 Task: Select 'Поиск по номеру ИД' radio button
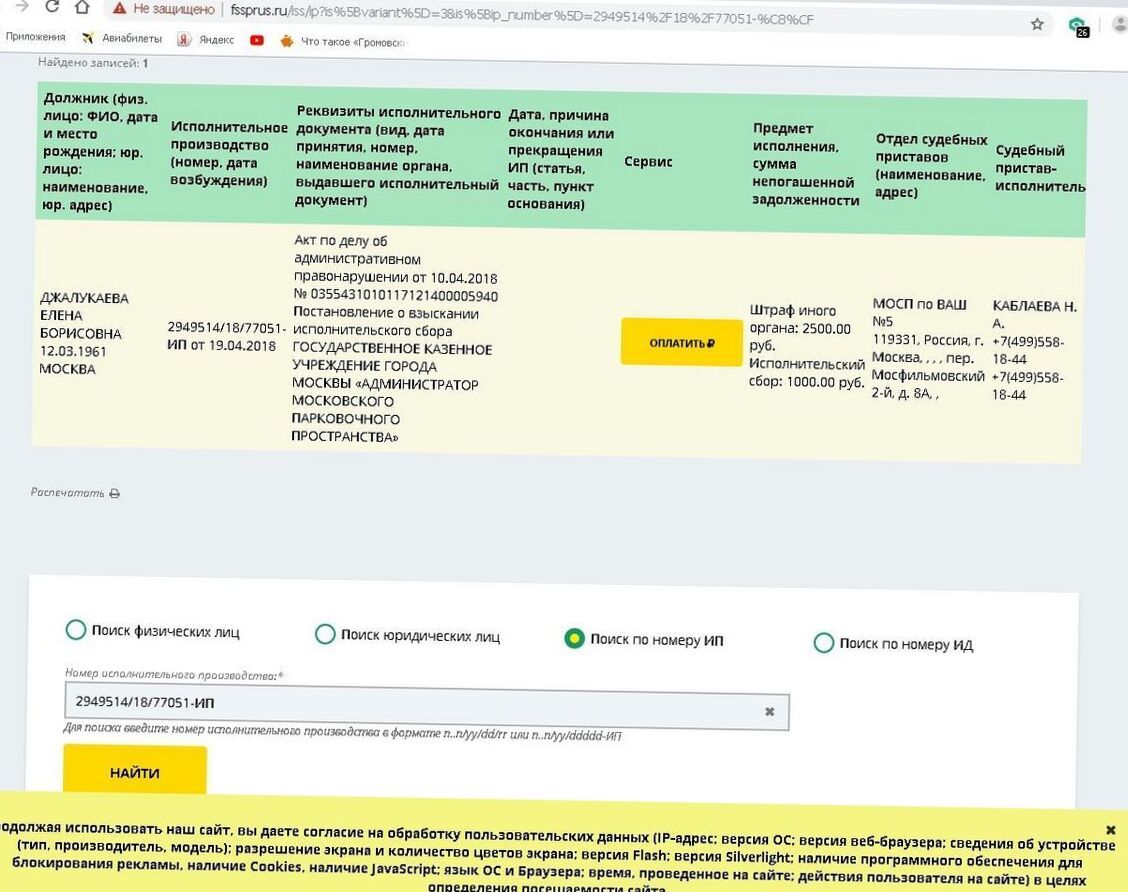tap(824, 642)
